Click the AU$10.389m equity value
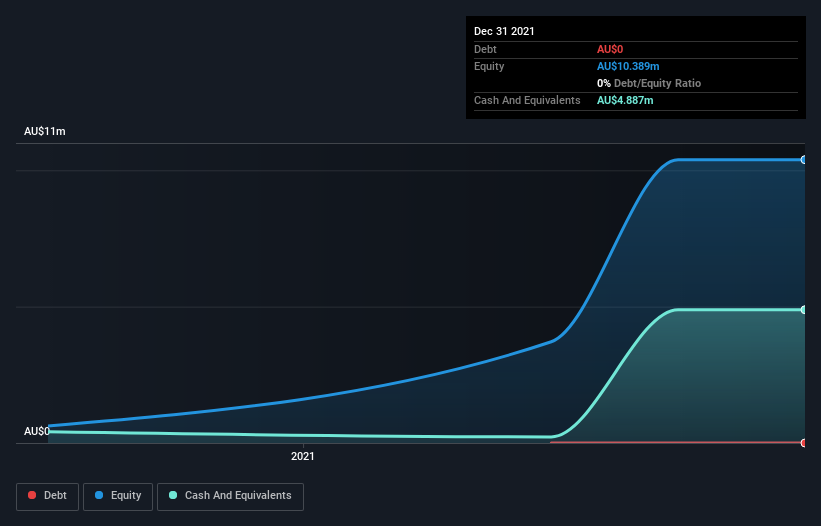 (x=628, y=66)
